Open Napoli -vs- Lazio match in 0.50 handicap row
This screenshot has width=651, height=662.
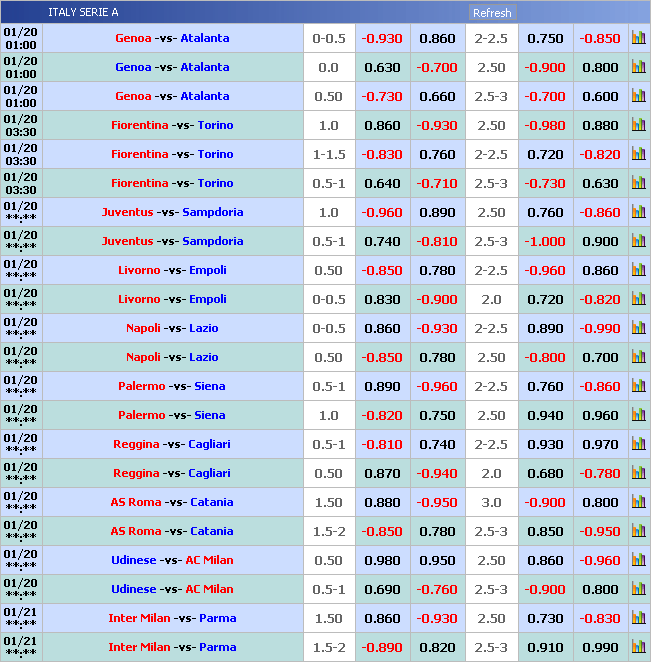coord(172,357)
